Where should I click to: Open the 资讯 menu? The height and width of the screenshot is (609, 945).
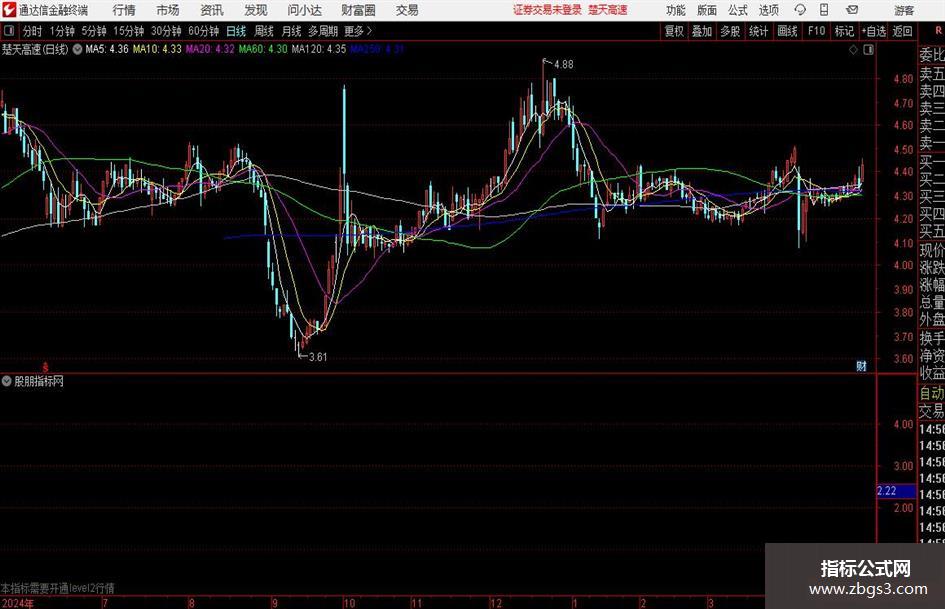[212, 10]
